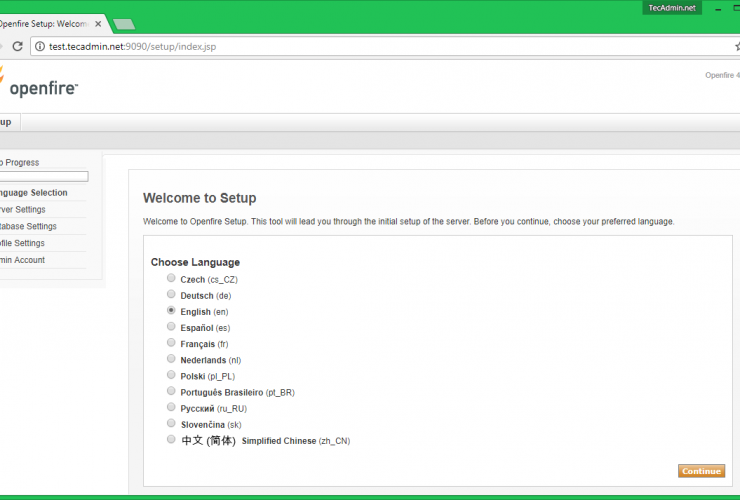This screenshot has width=740, height=500.
Task: Choose Deutsch (de) radio button
Action: (x=171, y=295)
